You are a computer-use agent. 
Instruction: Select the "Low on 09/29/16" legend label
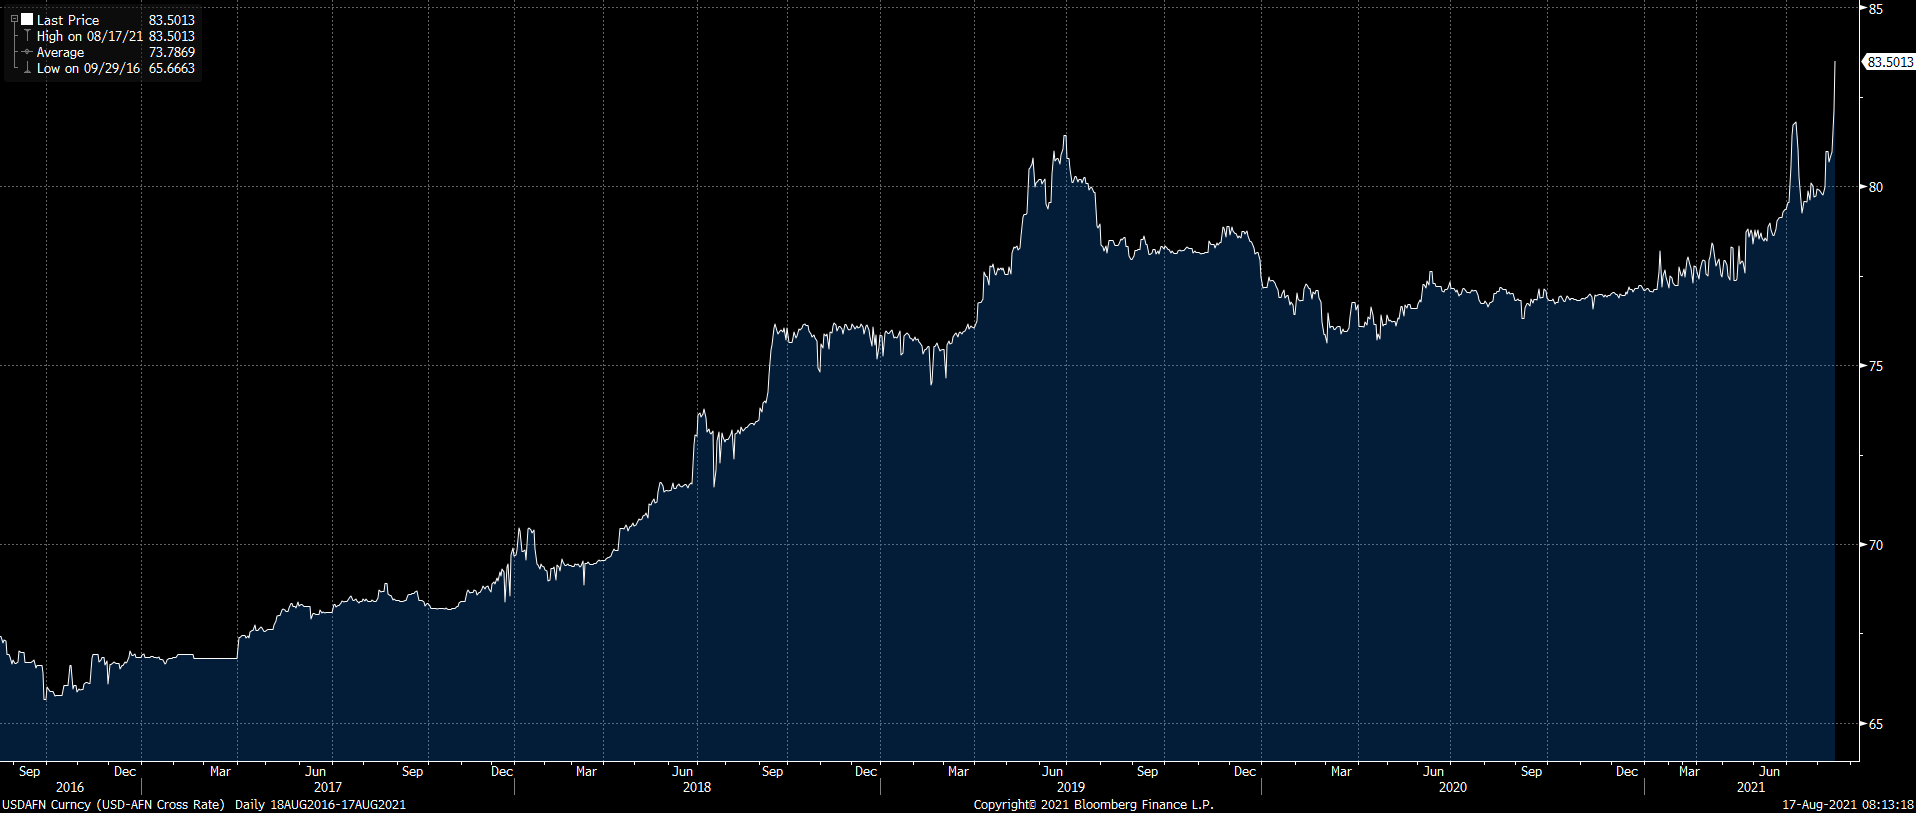point(88,68)
